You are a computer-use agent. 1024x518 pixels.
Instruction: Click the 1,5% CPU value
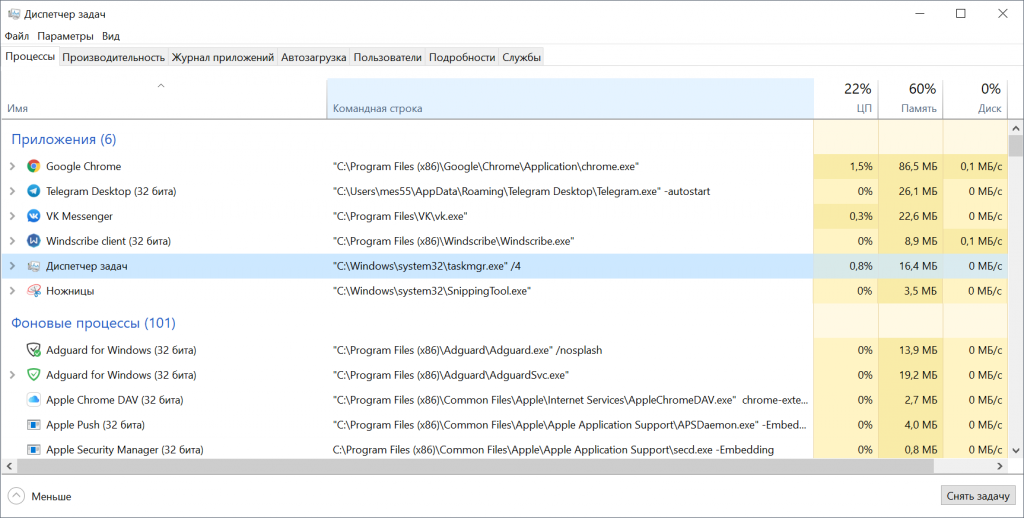[x=861, y=167]
